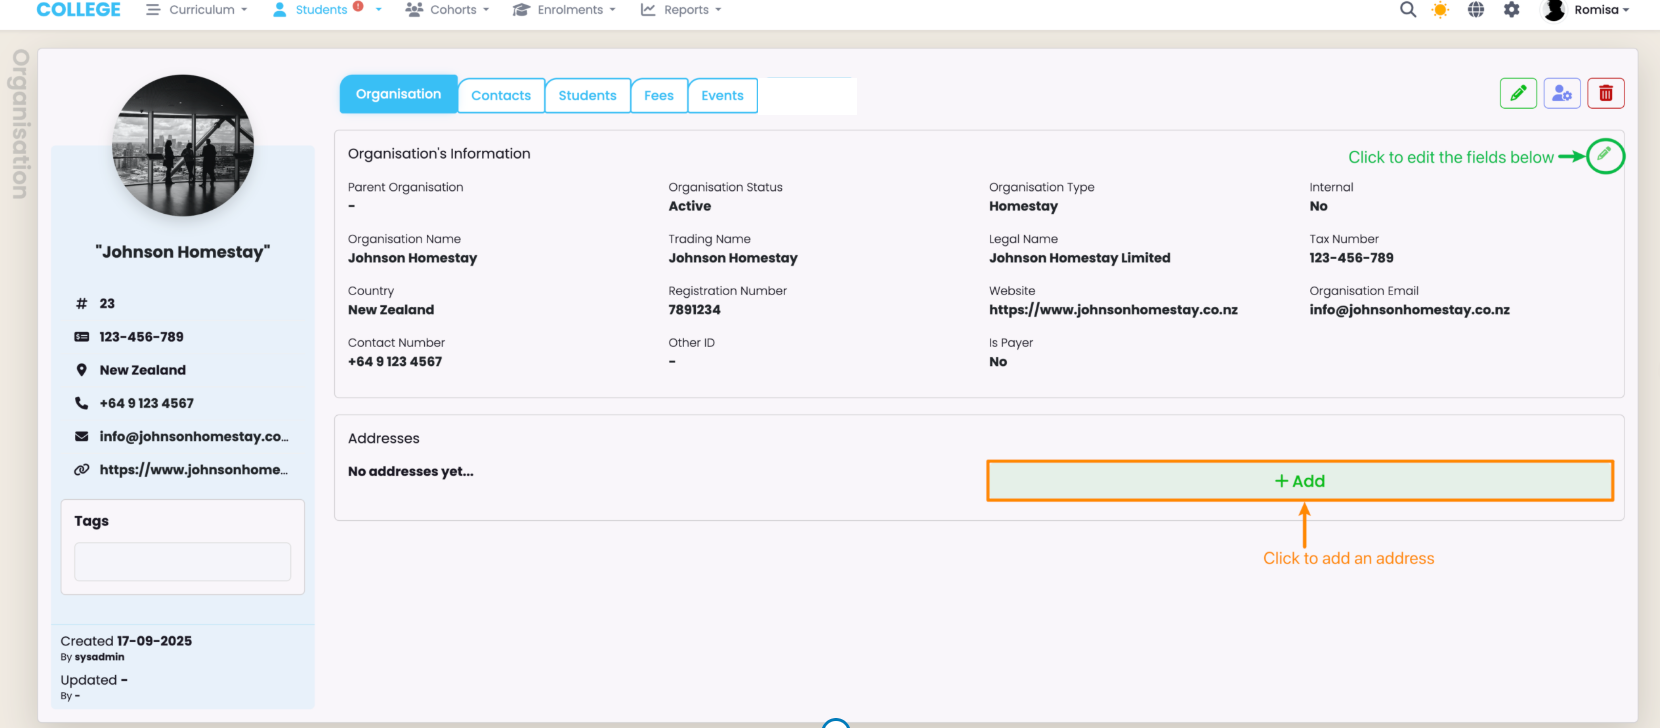Click the globe language icon
1660x728 pixels.
click(1476, 10)
